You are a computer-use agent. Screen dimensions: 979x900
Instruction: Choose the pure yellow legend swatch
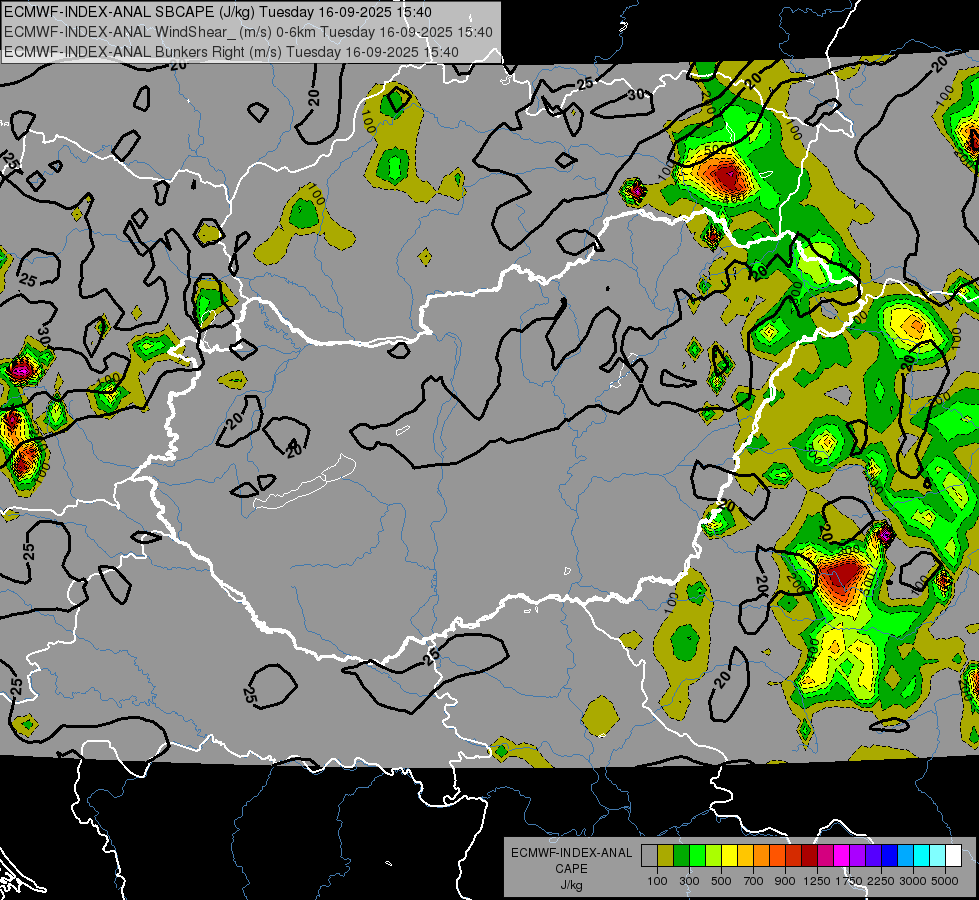730,856
